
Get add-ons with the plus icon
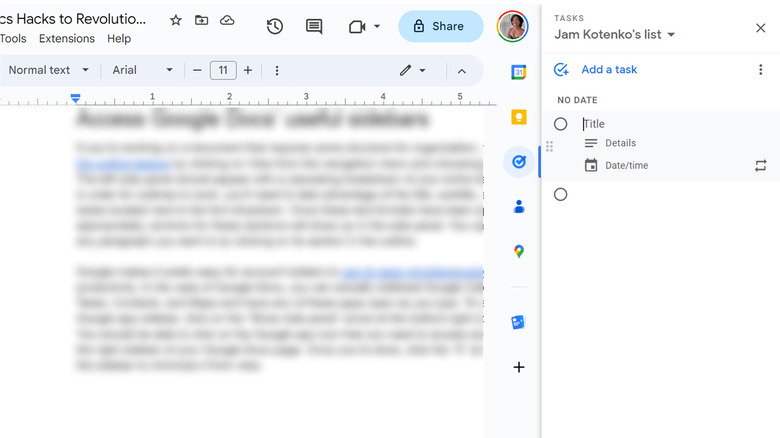(x=519, y=367)
